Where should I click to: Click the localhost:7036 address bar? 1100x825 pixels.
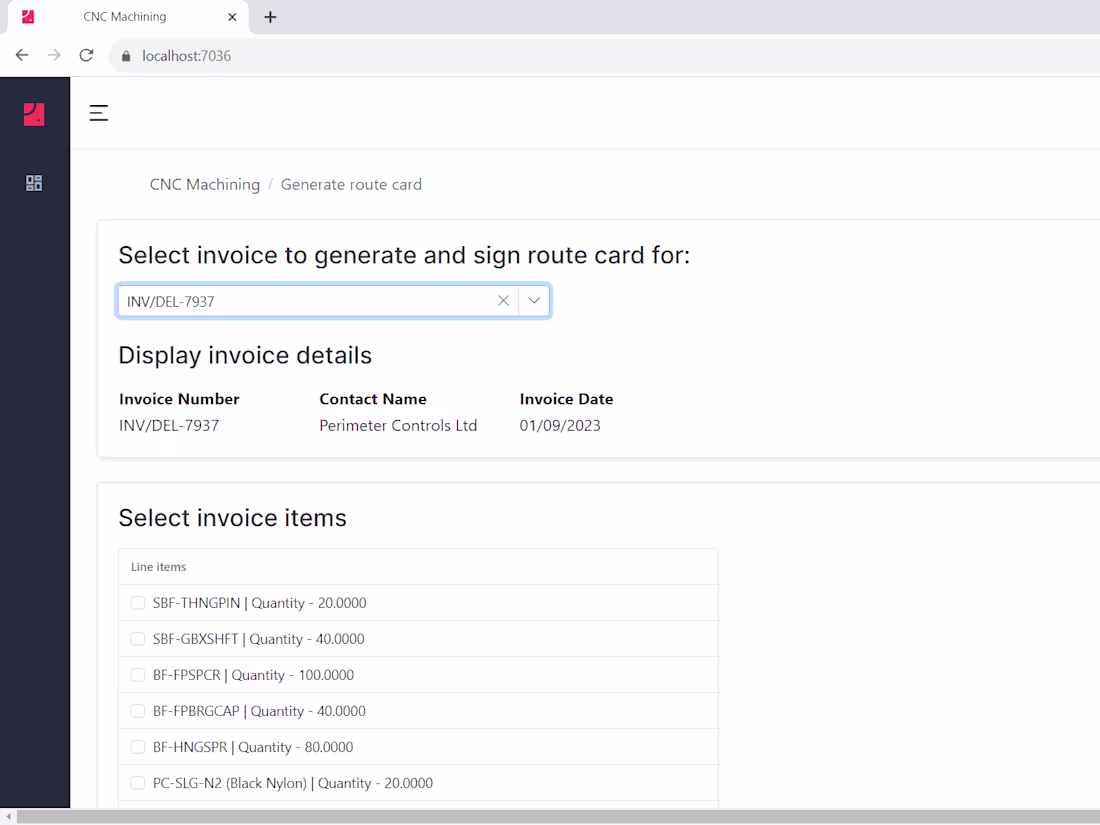point(186,55)
